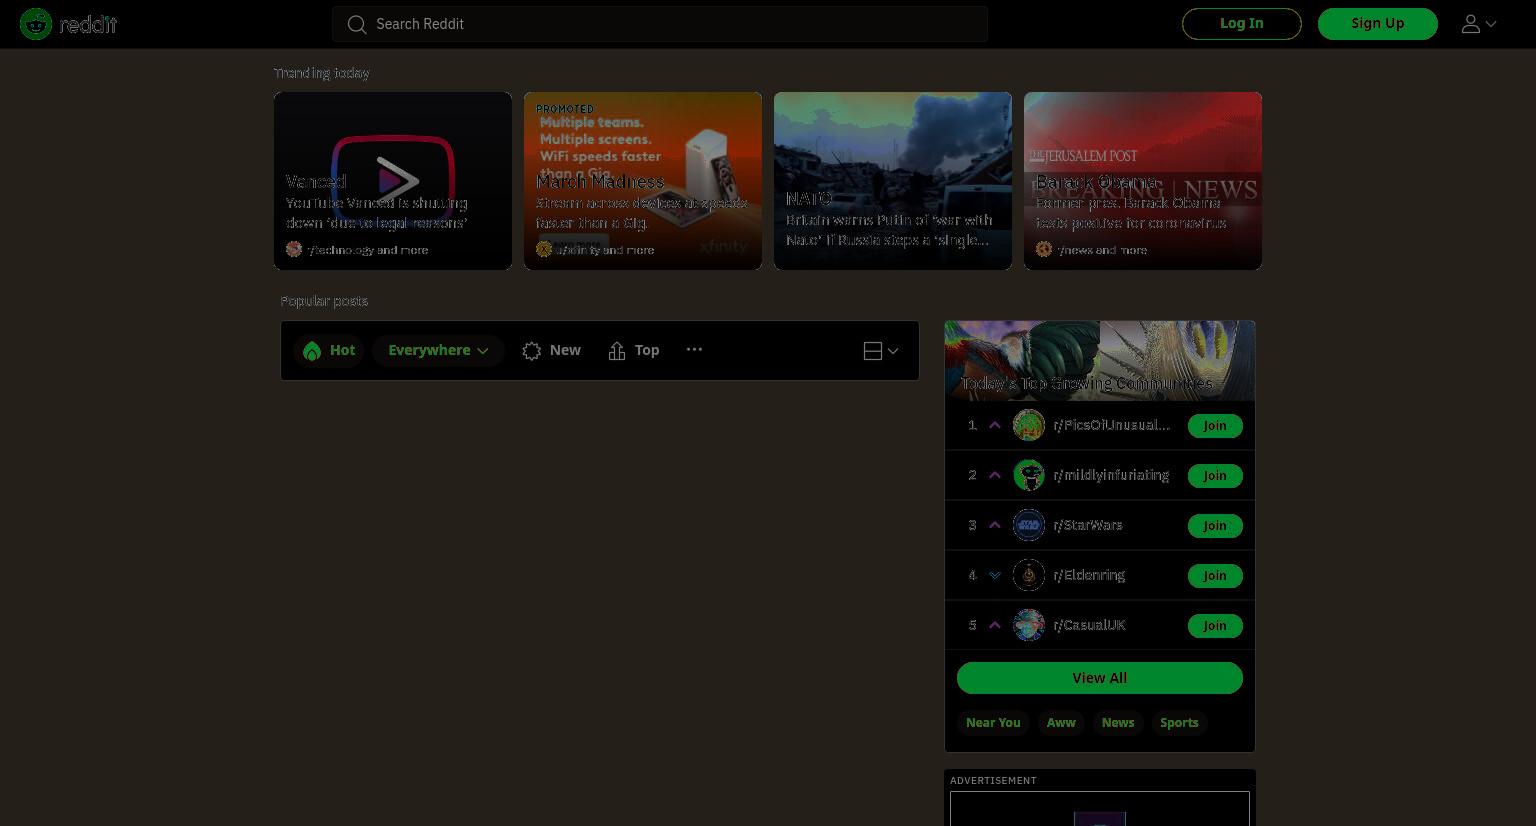Join the r/PicsOfUnusual community
Viewport: 1536px width, 826px height.
(x=1215, y=426)
